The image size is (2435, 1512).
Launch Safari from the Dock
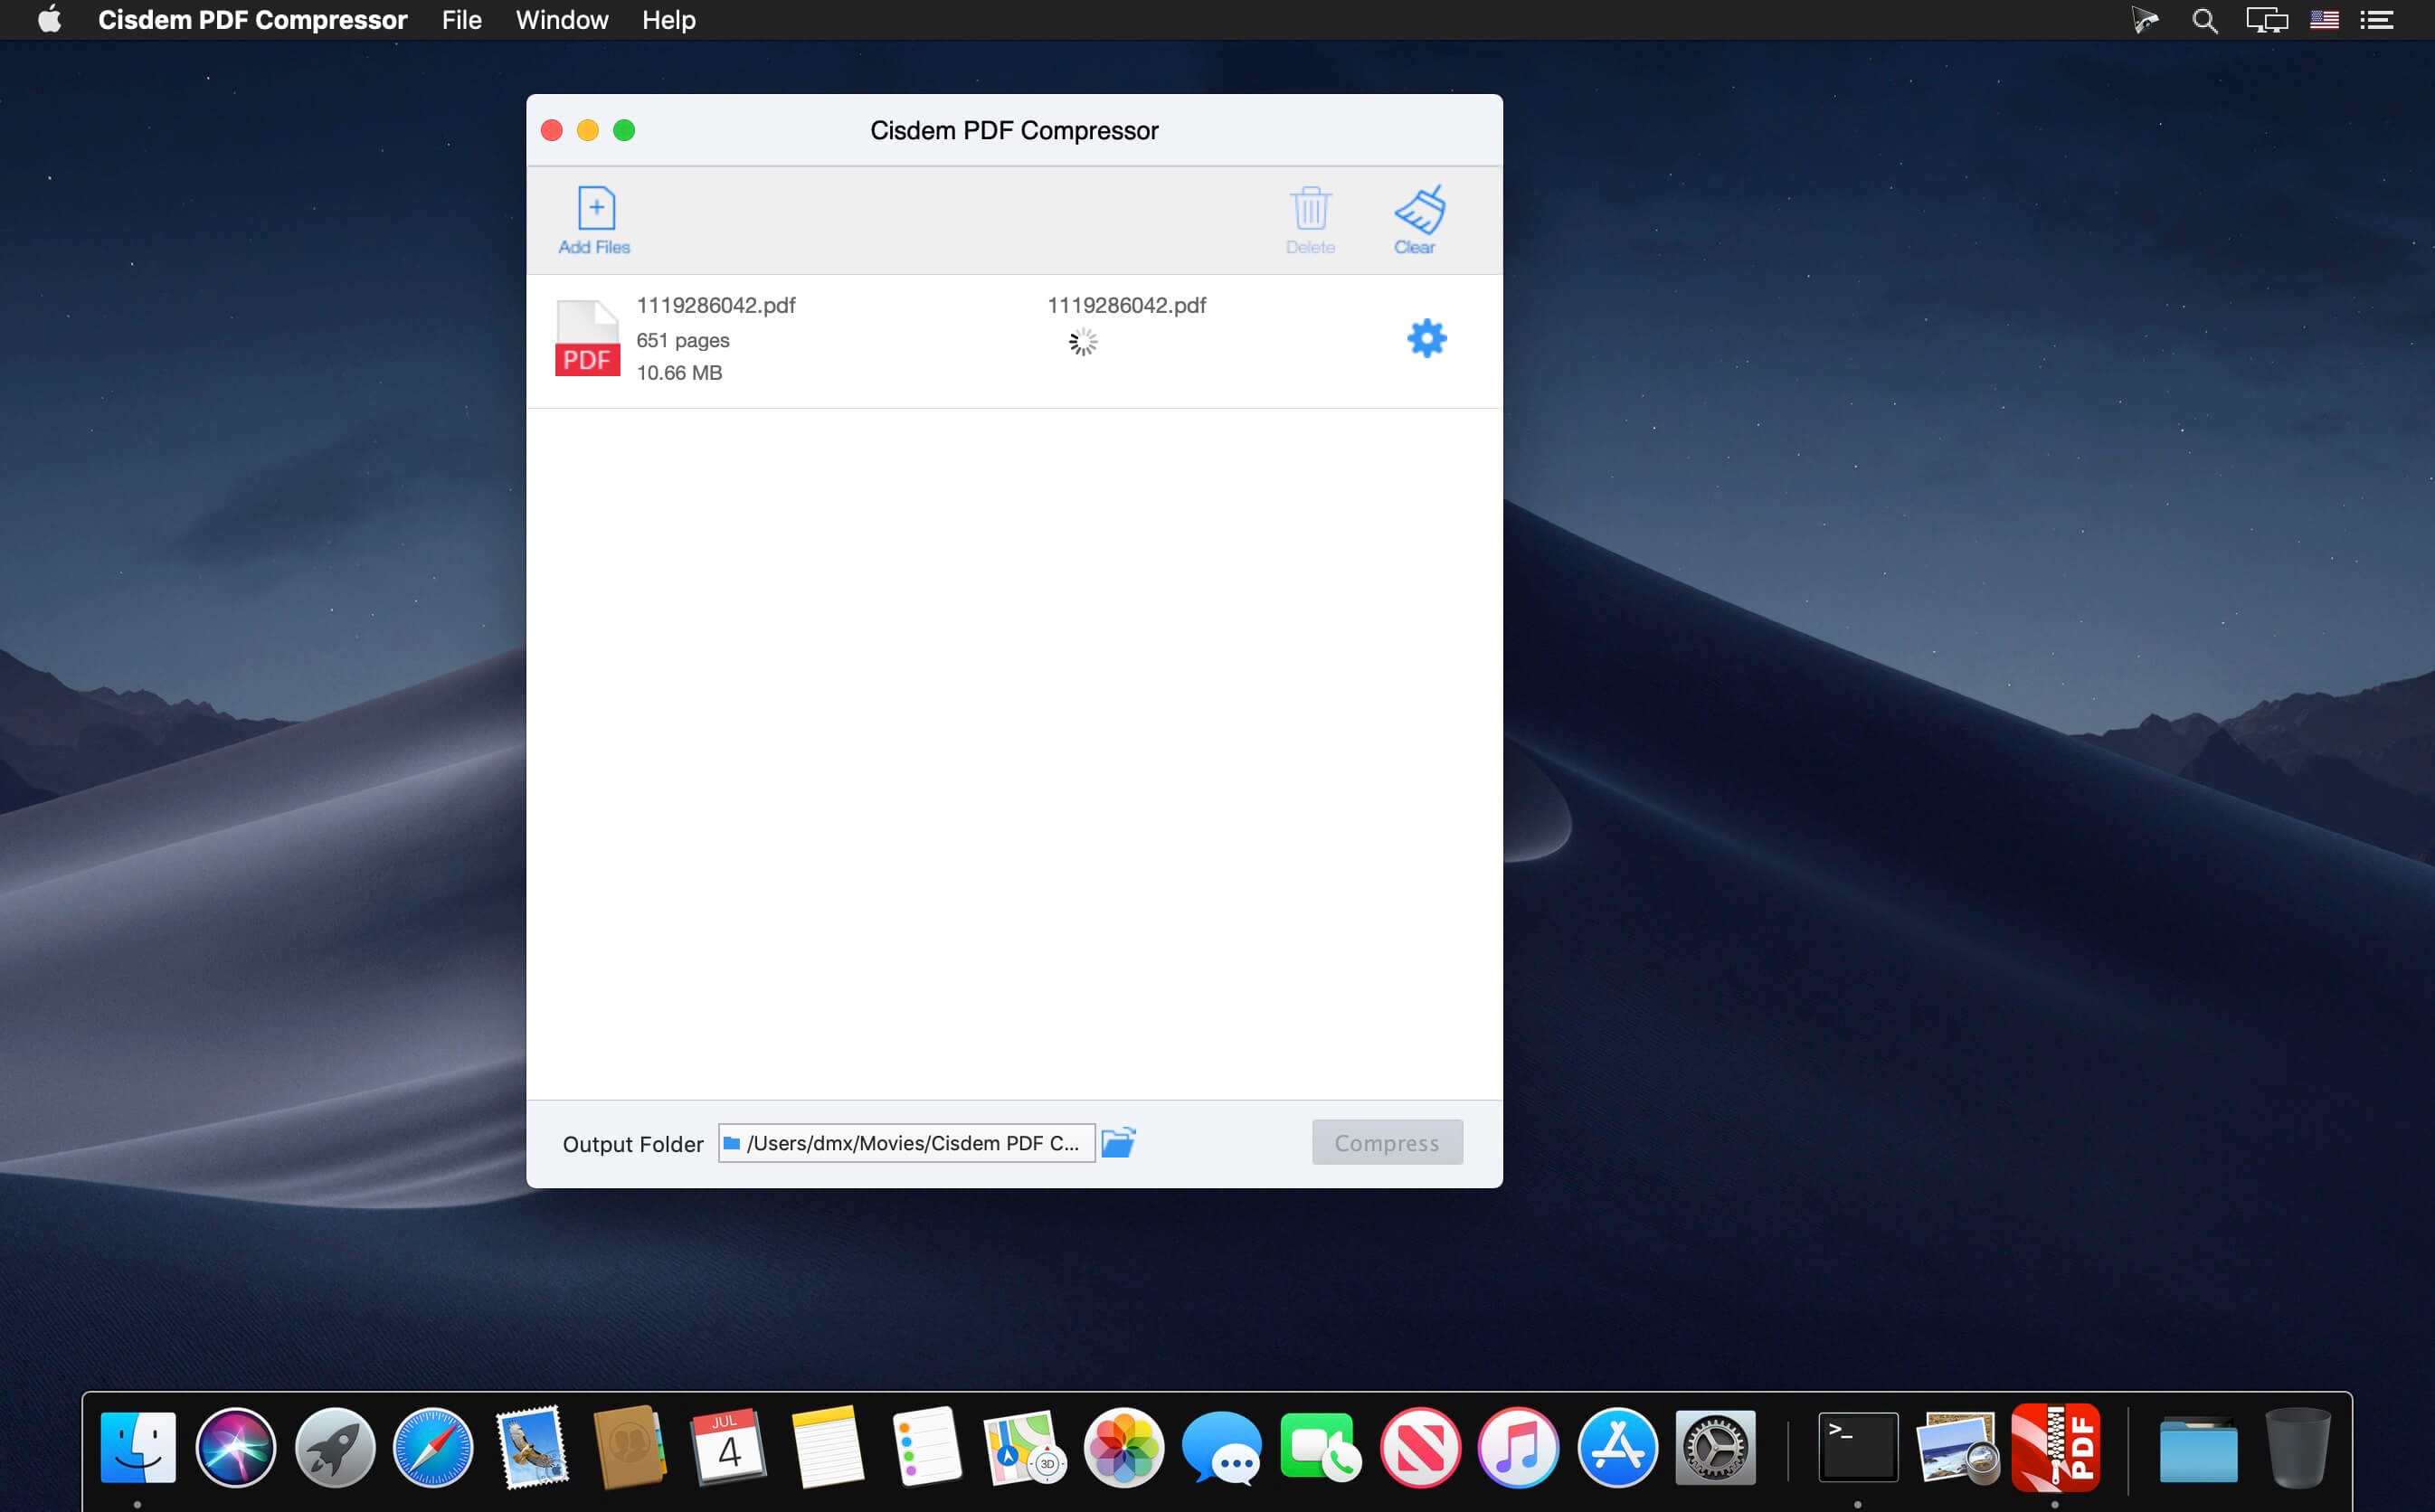click(432, 1447)
